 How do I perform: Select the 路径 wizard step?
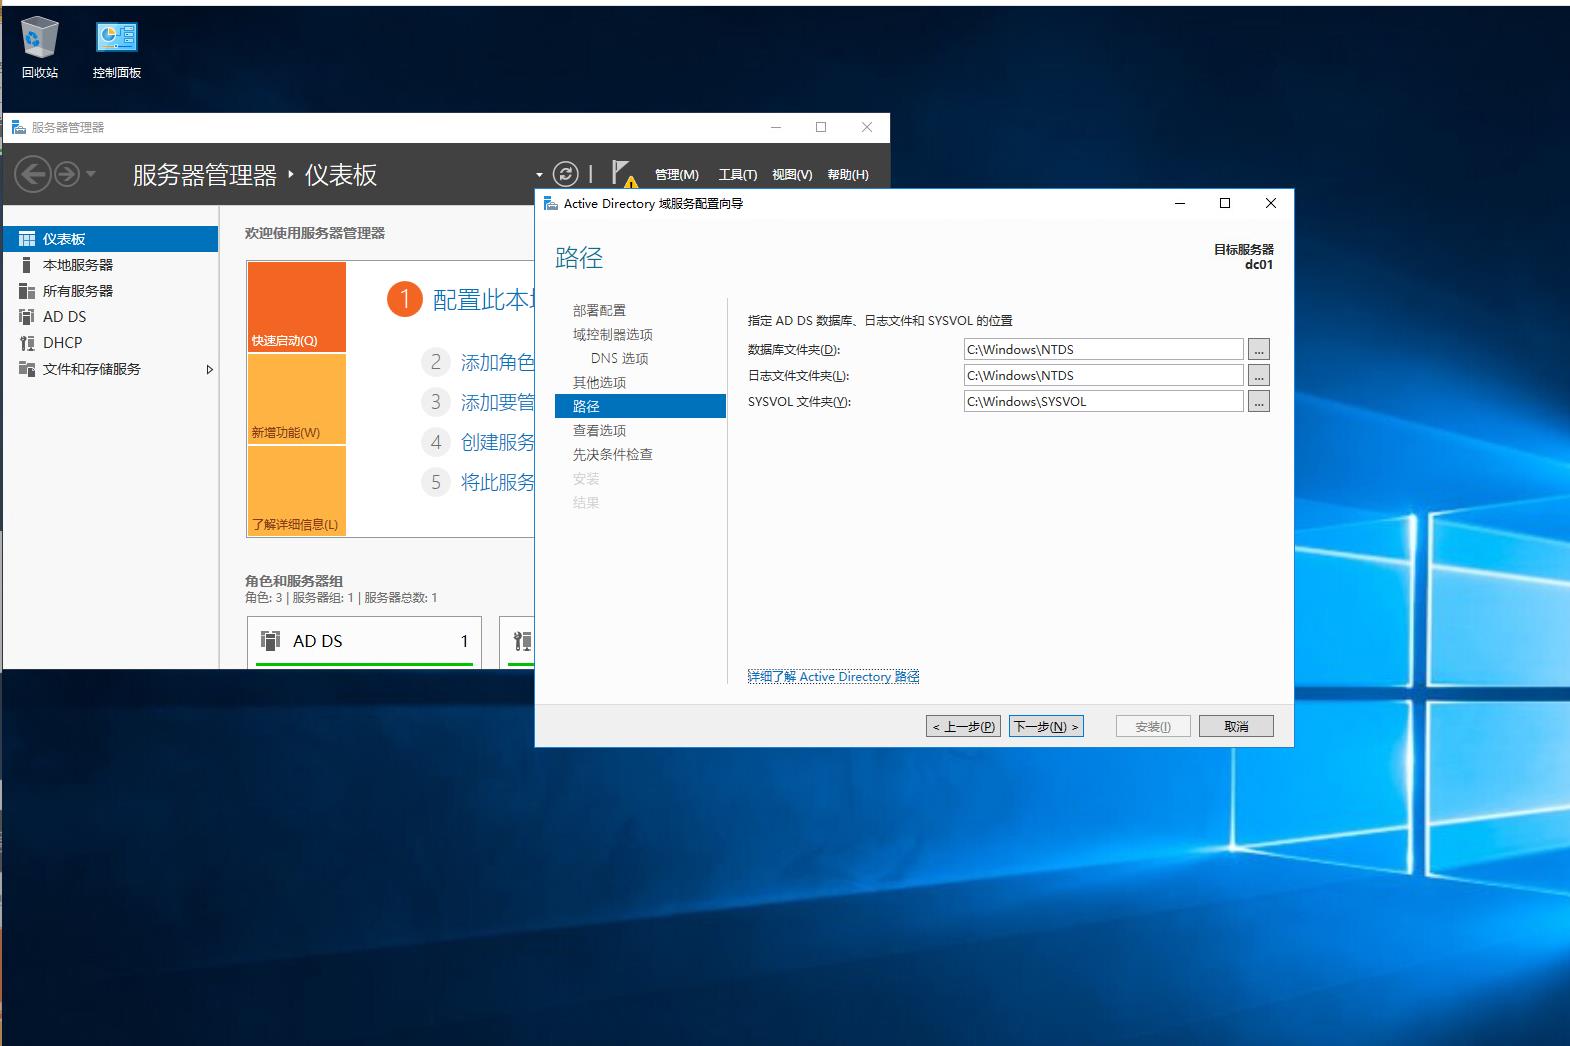[640, 407]
